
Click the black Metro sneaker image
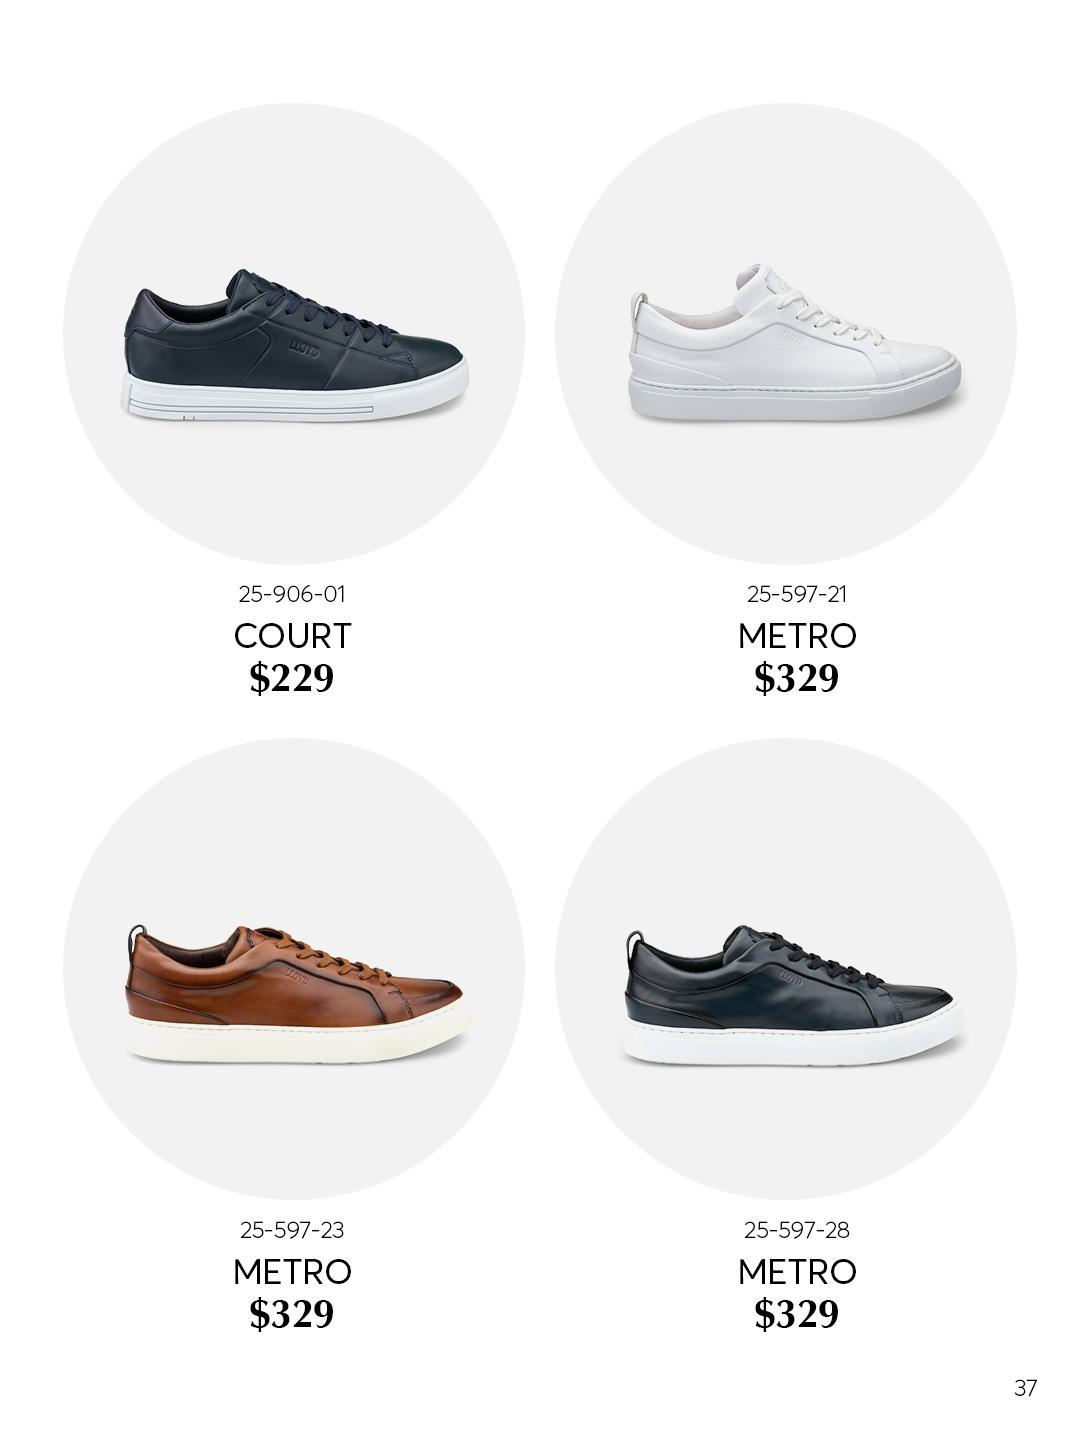tap(791, 995)
